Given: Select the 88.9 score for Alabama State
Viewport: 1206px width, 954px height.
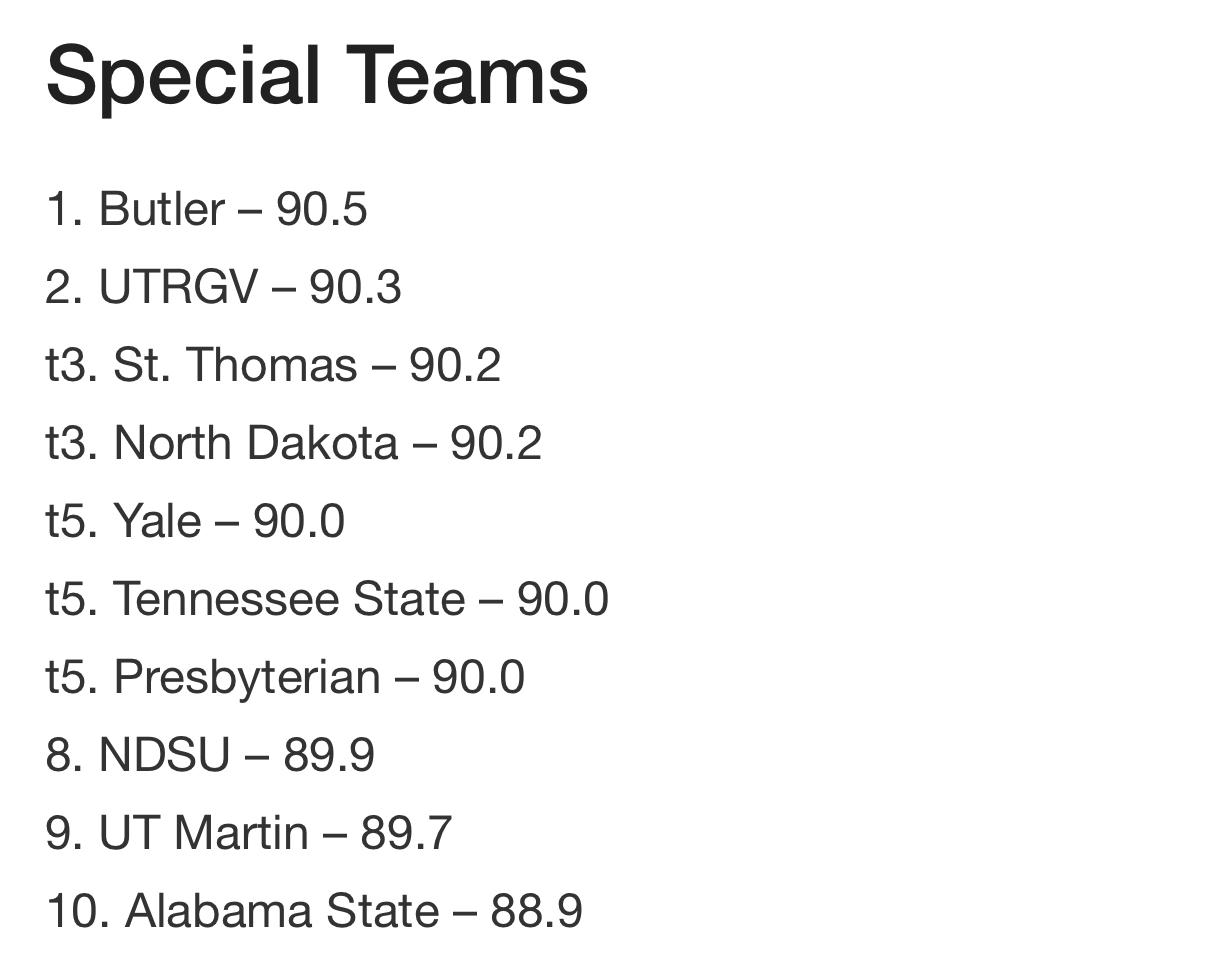Looking at the screenshot, I should tap(536, 911).
